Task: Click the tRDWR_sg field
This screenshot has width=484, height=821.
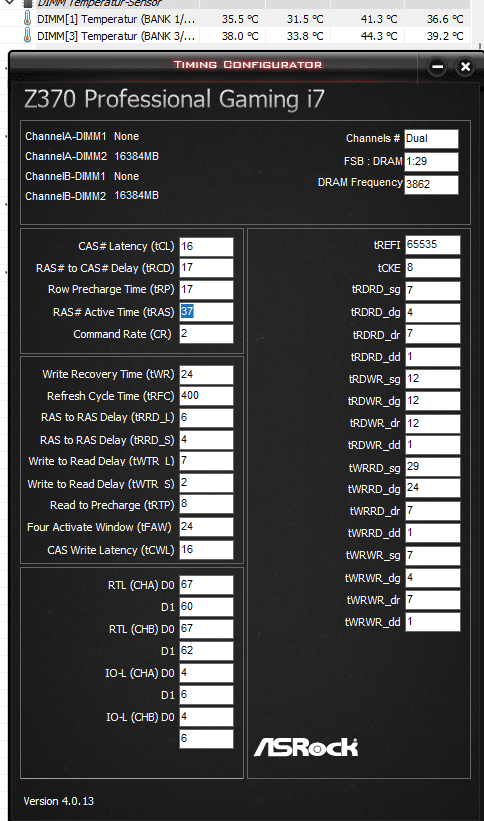Action: 433,379
